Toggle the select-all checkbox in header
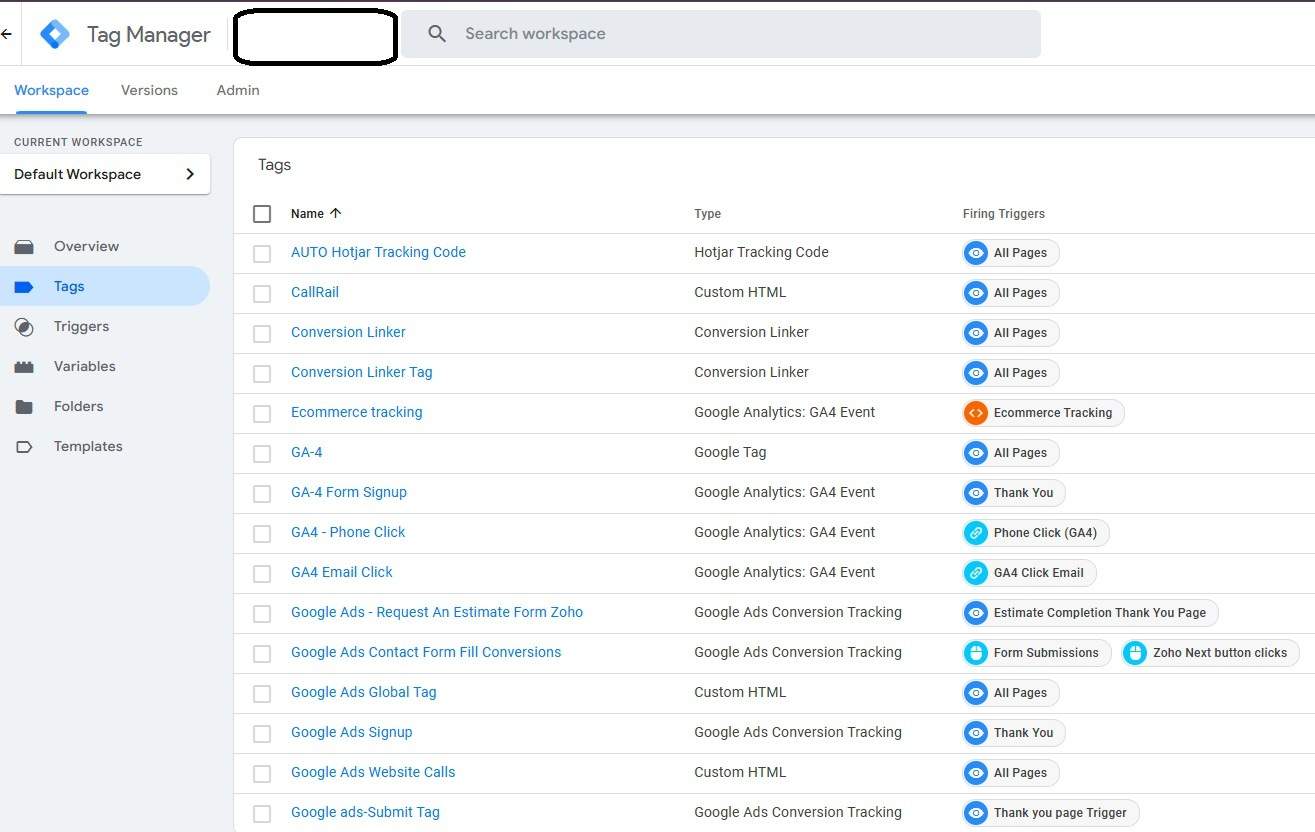The image size is (1315, 832). [262, 214]
